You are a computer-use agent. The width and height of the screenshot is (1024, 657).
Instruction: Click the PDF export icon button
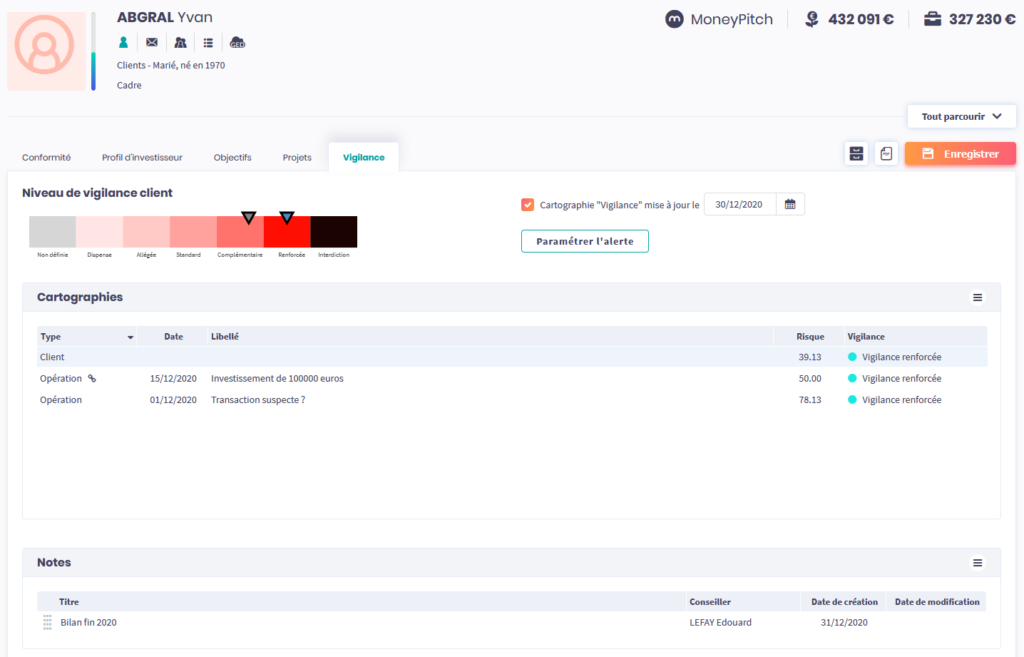(x=886, y=154)
